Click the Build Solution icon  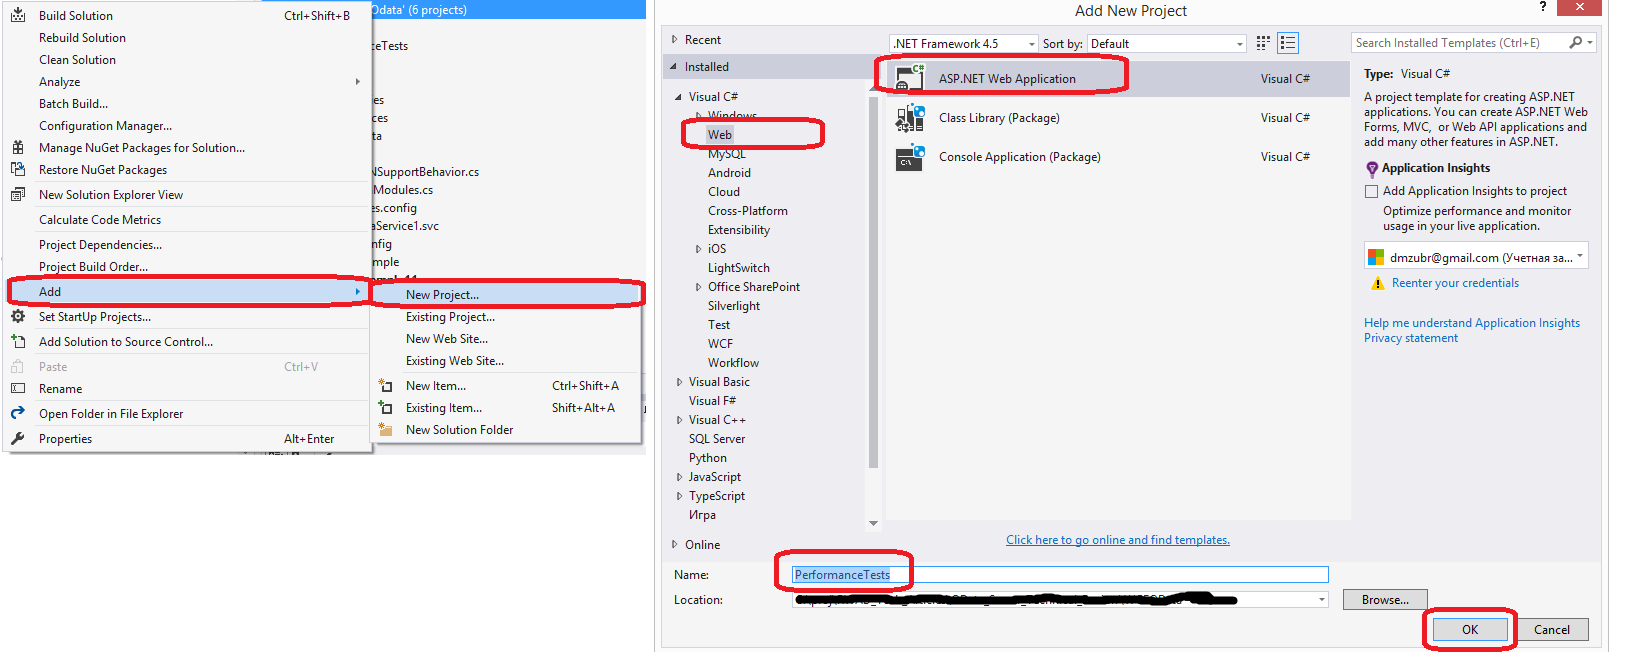tap(18, 15)
